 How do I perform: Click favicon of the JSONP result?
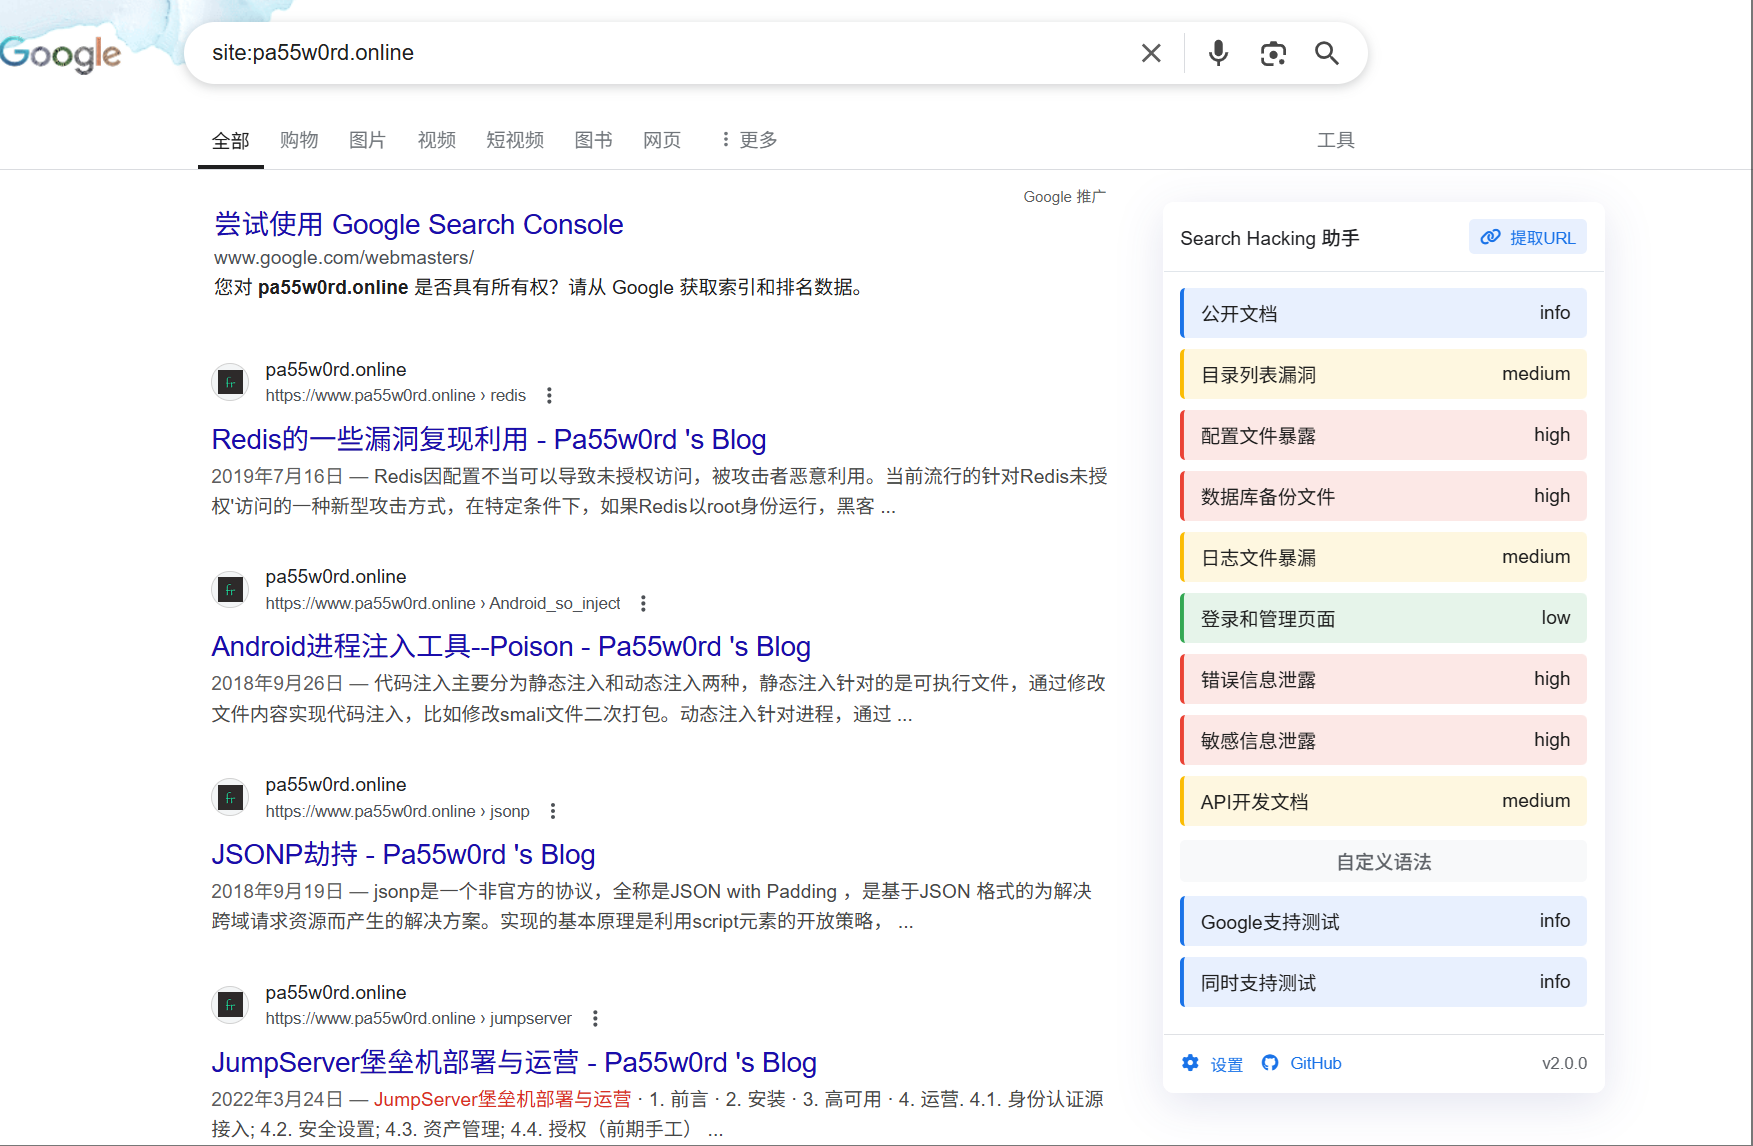coord(230,797)
